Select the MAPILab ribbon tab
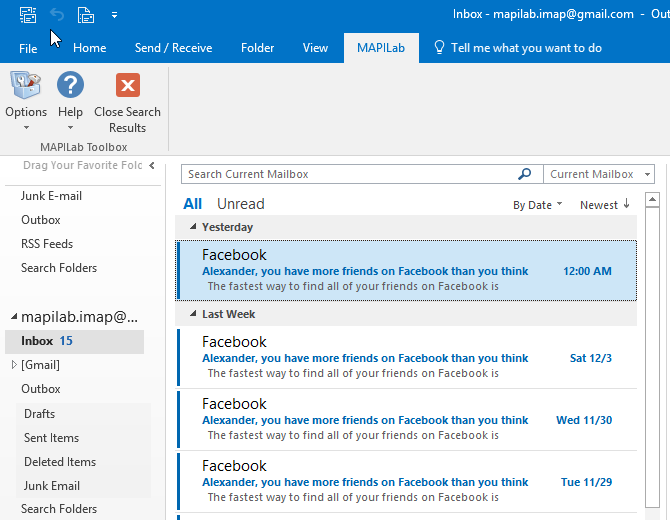The height and width of the screenshot is (520, 670). click(x=381, y=48)
